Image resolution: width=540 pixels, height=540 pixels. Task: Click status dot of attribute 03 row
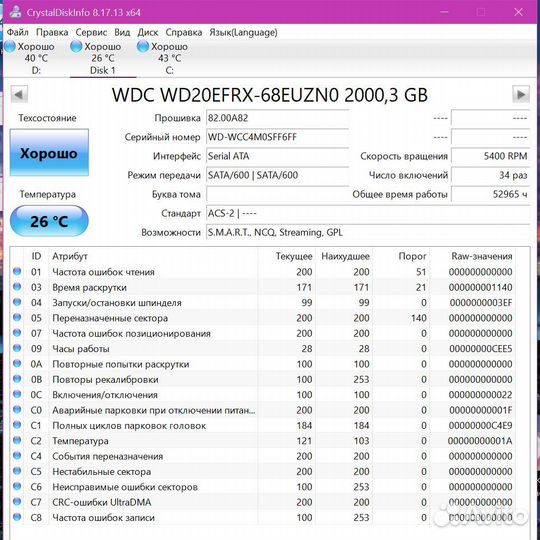(17, 287)
